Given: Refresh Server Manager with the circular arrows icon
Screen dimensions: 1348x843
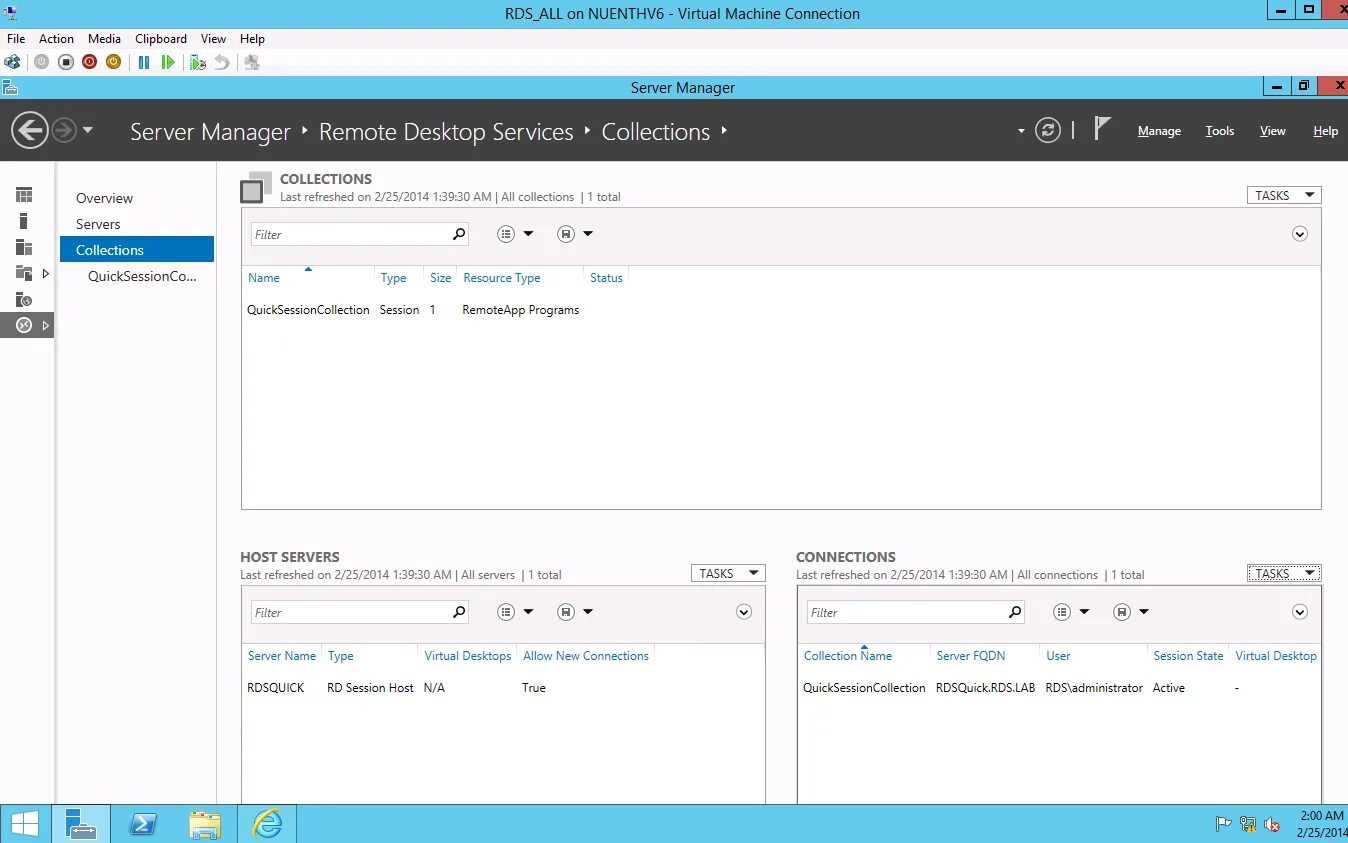Looking at the screenshot, I should [x=1047, y=130].
